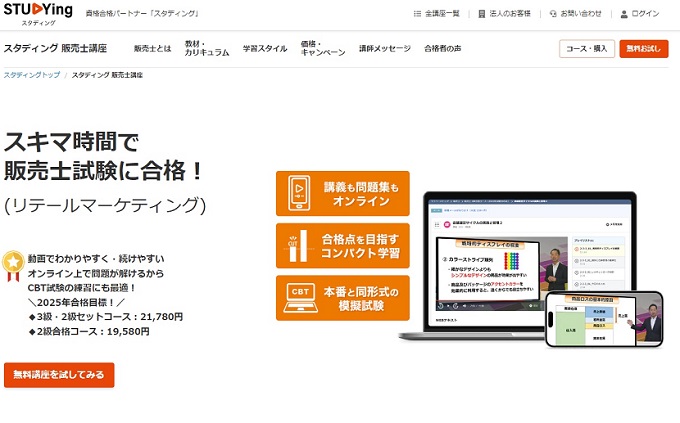Screen dimensions: 680x423
Task: Click ＼2025年合格目標！／ text
Action: pos(75,302)
